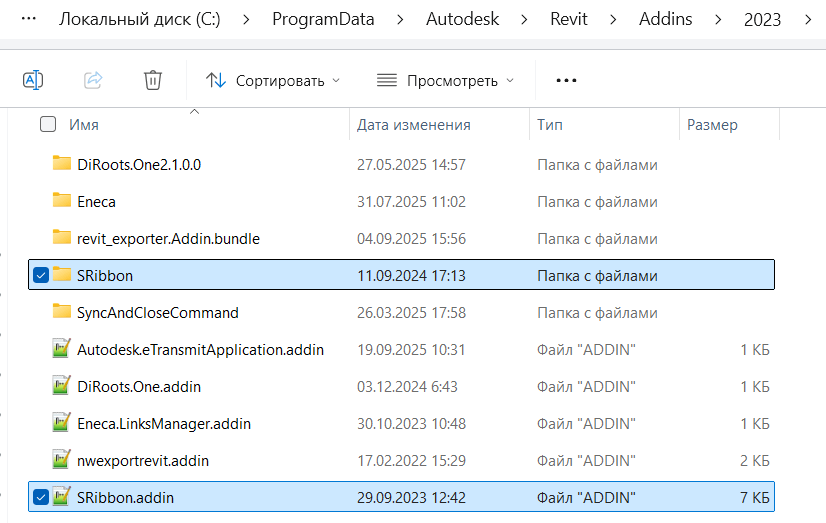This screenshot has height=523, width=826.
Task: Open the toolbar three-dots more options
Action: click(566, 81)
